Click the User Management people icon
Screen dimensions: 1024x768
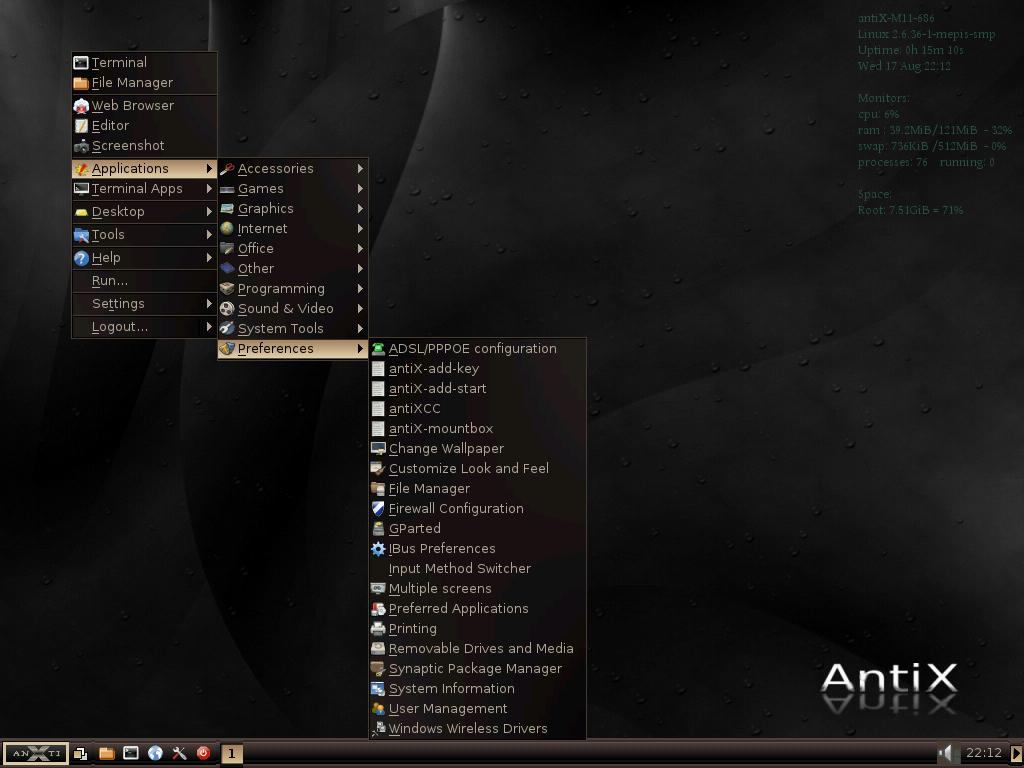(x=378, y=709)
